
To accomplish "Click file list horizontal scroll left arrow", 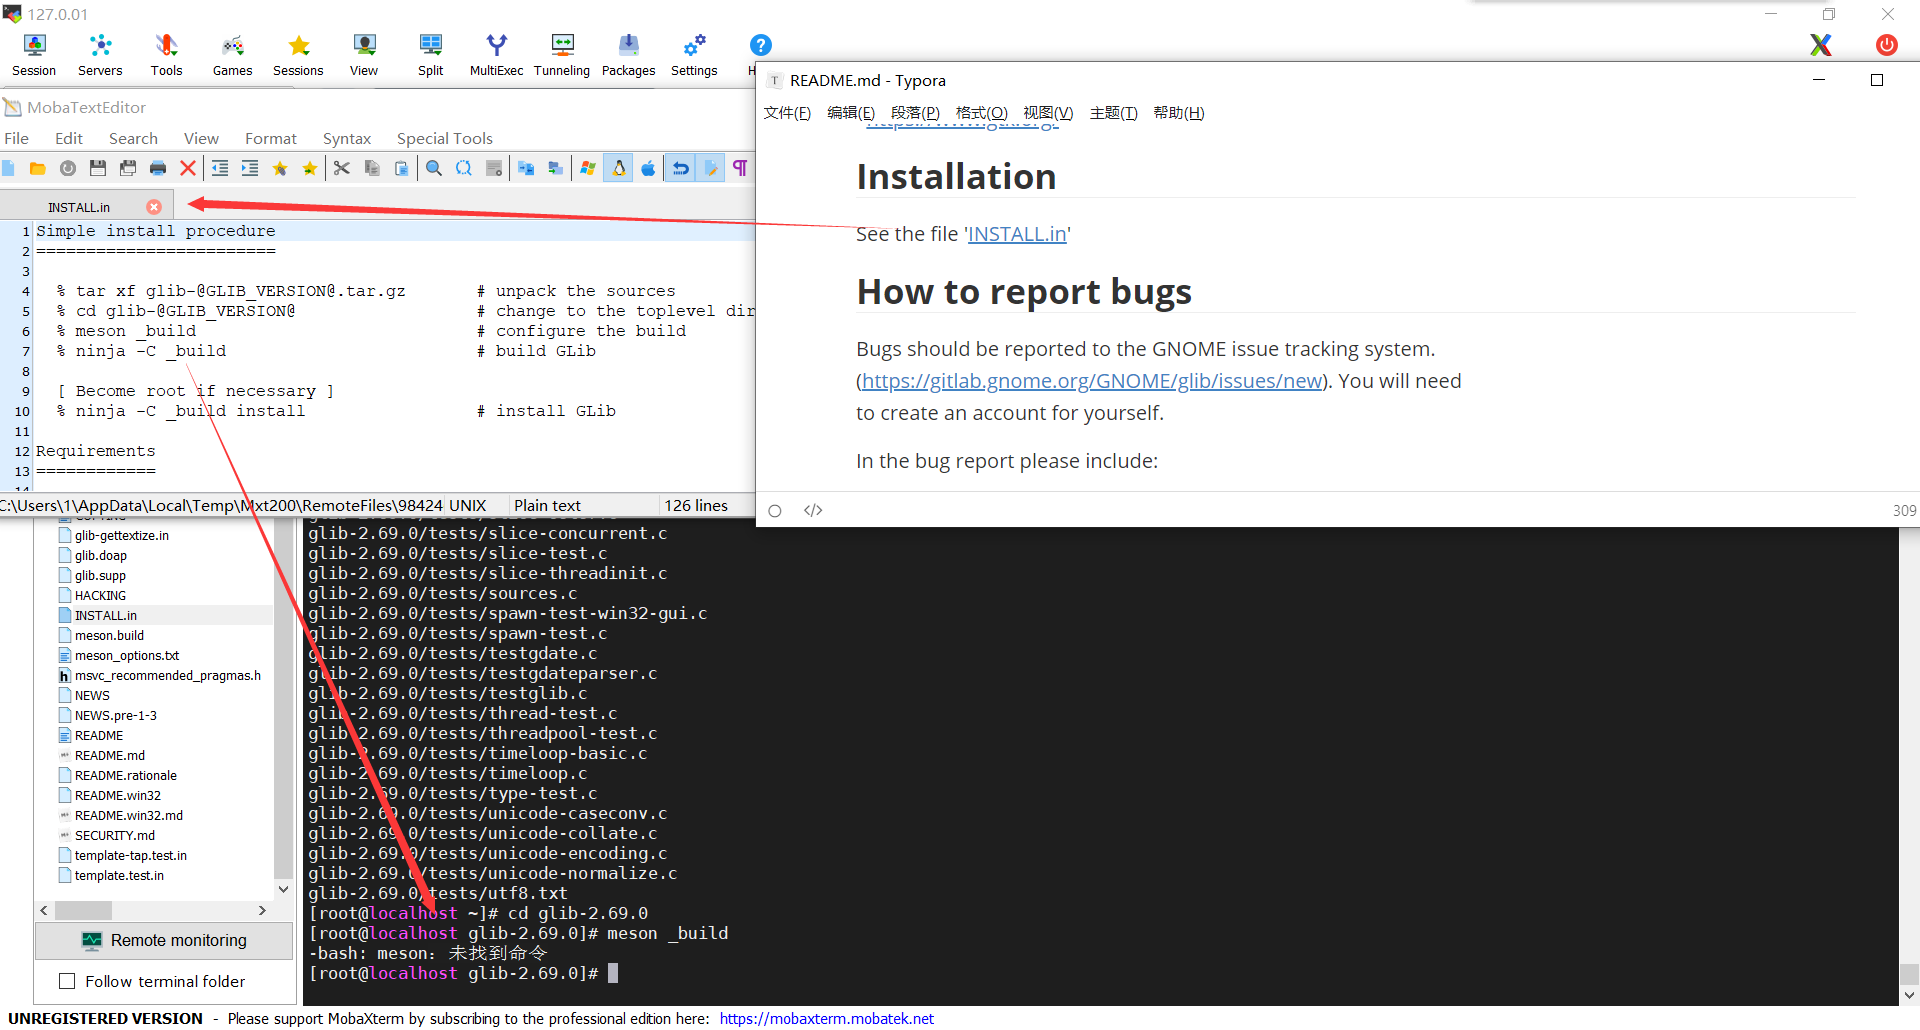I will pyautogui.click(x=44, y=910).
